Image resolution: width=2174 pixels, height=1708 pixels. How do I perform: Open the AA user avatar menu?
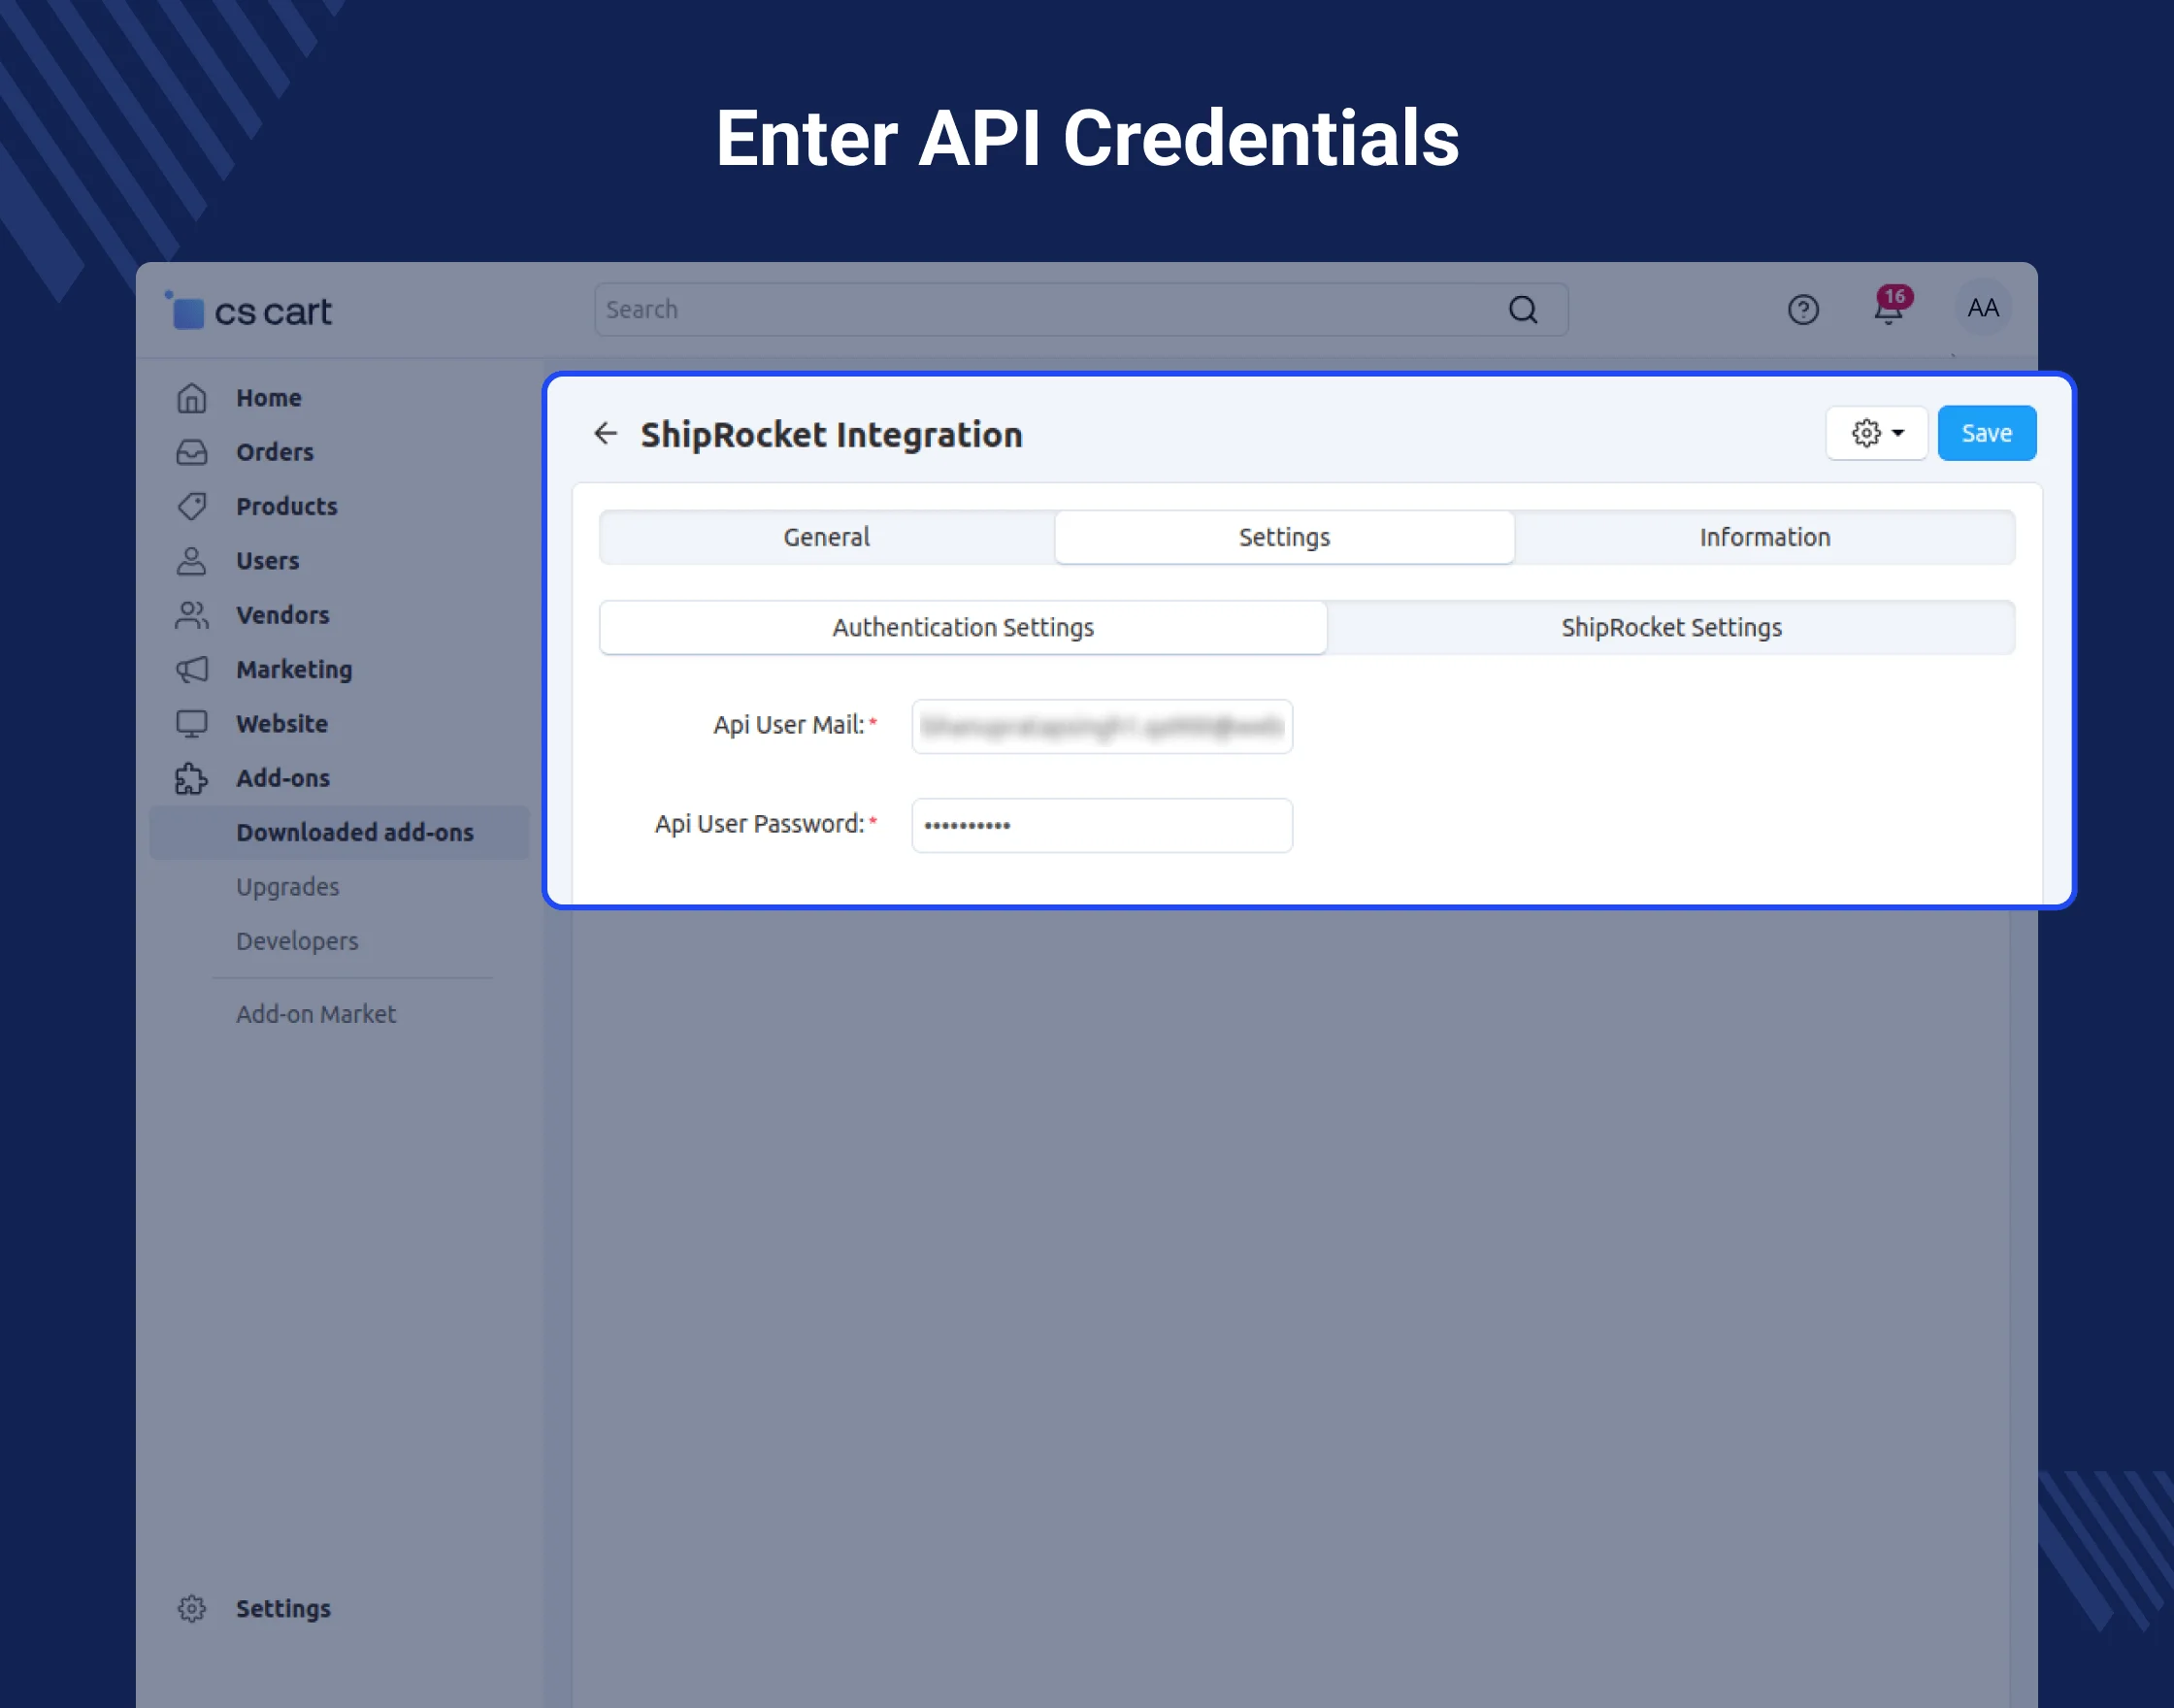(1982, 308)
